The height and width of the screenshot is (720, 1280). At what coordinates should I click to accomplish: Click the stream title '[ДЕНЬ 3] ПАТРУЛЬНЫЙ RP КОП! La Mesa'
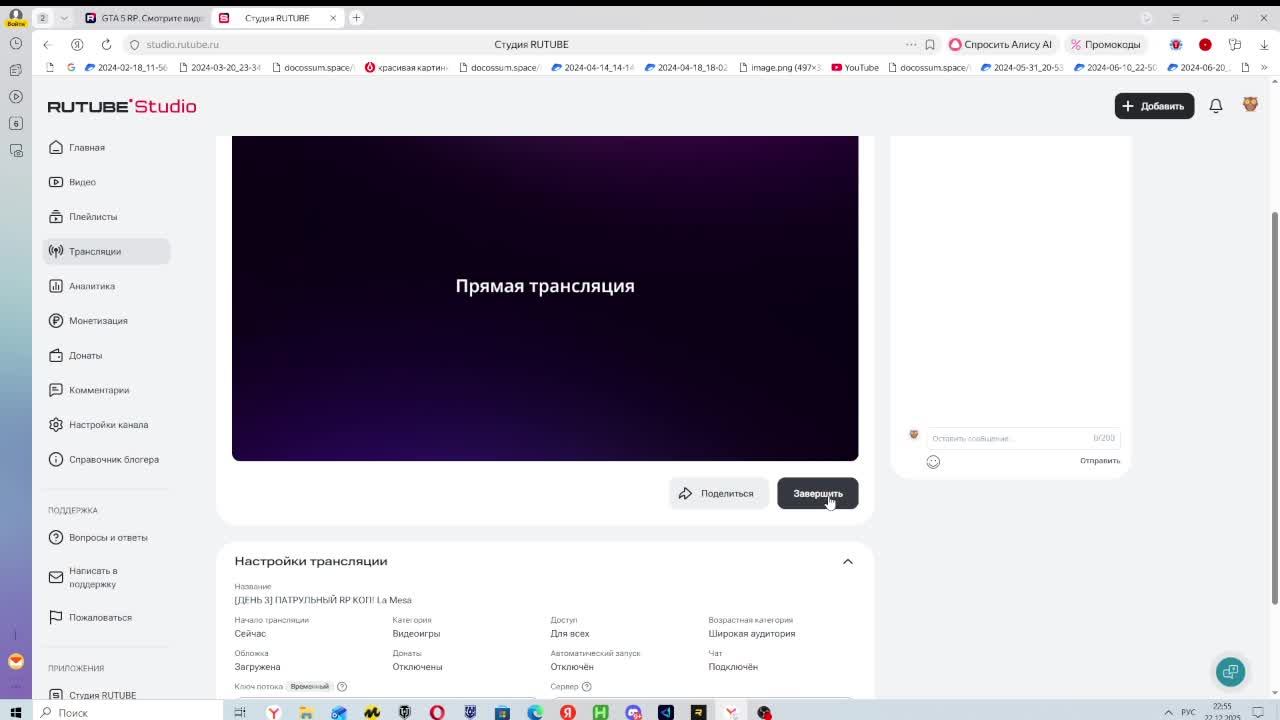click(x=323, y=600)
